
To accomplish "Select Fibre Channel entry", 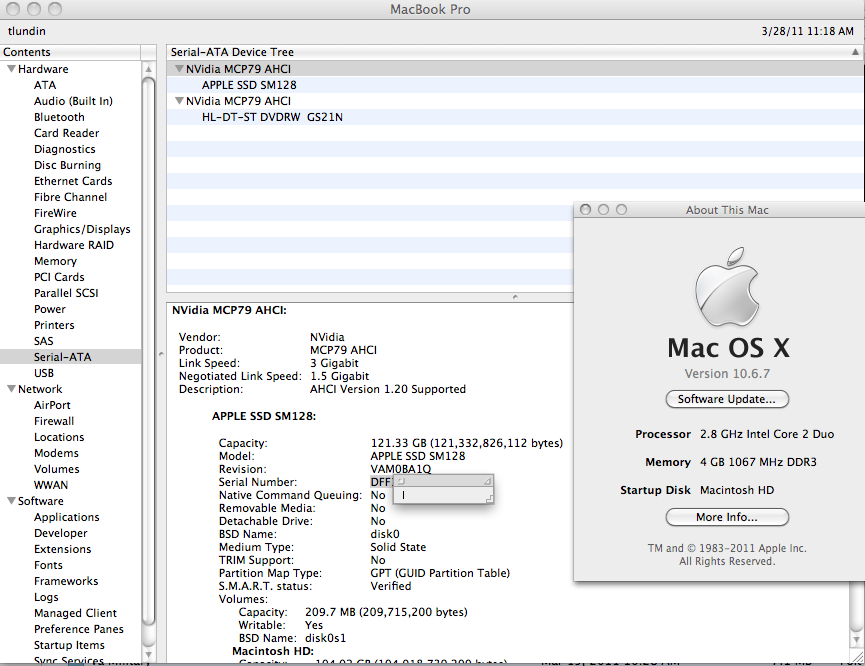I will 70,197.
